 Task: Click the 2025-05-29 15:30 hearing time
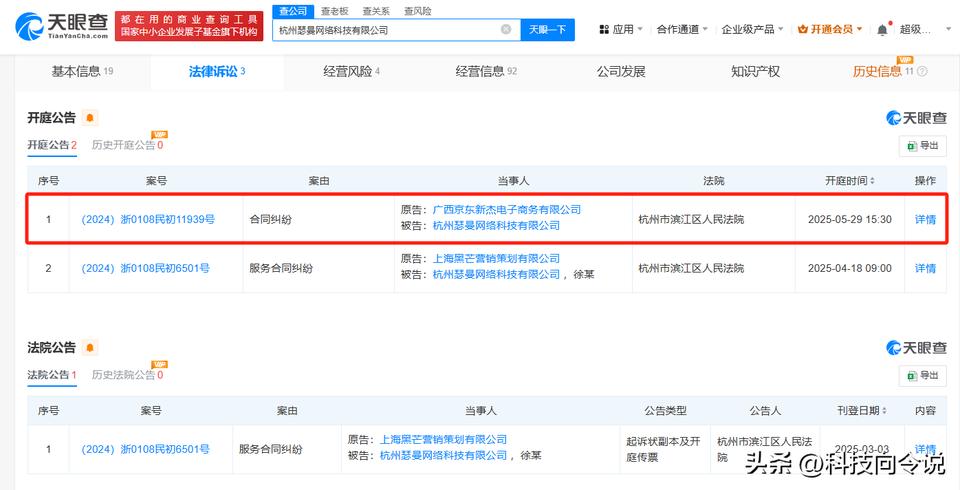pos(850,219)
